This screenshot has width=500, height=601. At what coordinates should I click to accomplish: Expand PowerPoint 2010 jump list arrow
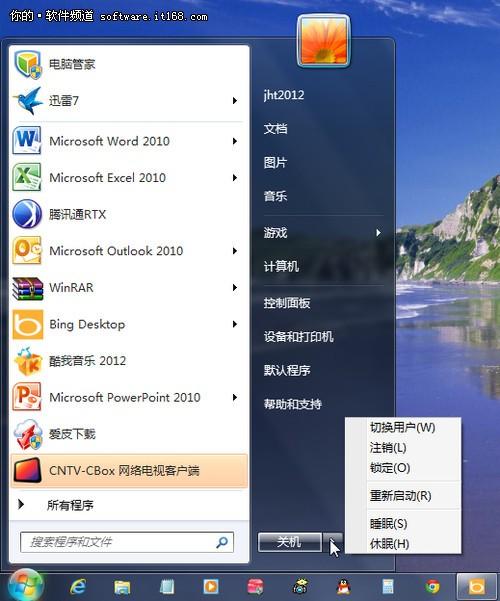(x=235, y=397)
